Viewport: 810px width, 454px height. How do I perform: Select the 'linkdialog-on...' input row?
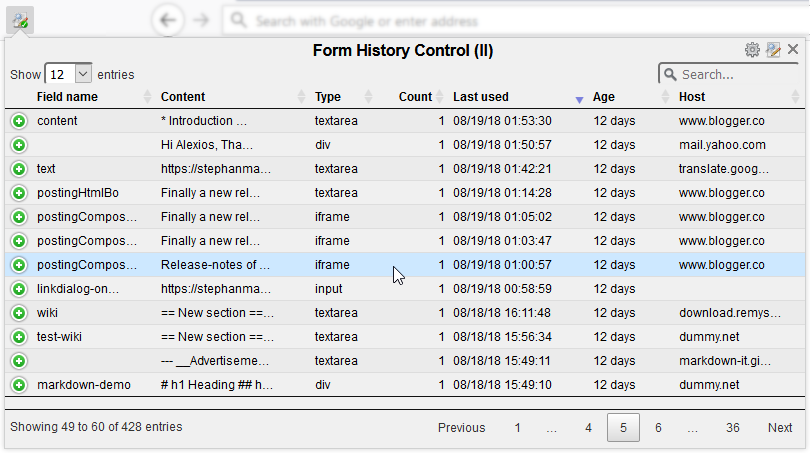point(78,289)
